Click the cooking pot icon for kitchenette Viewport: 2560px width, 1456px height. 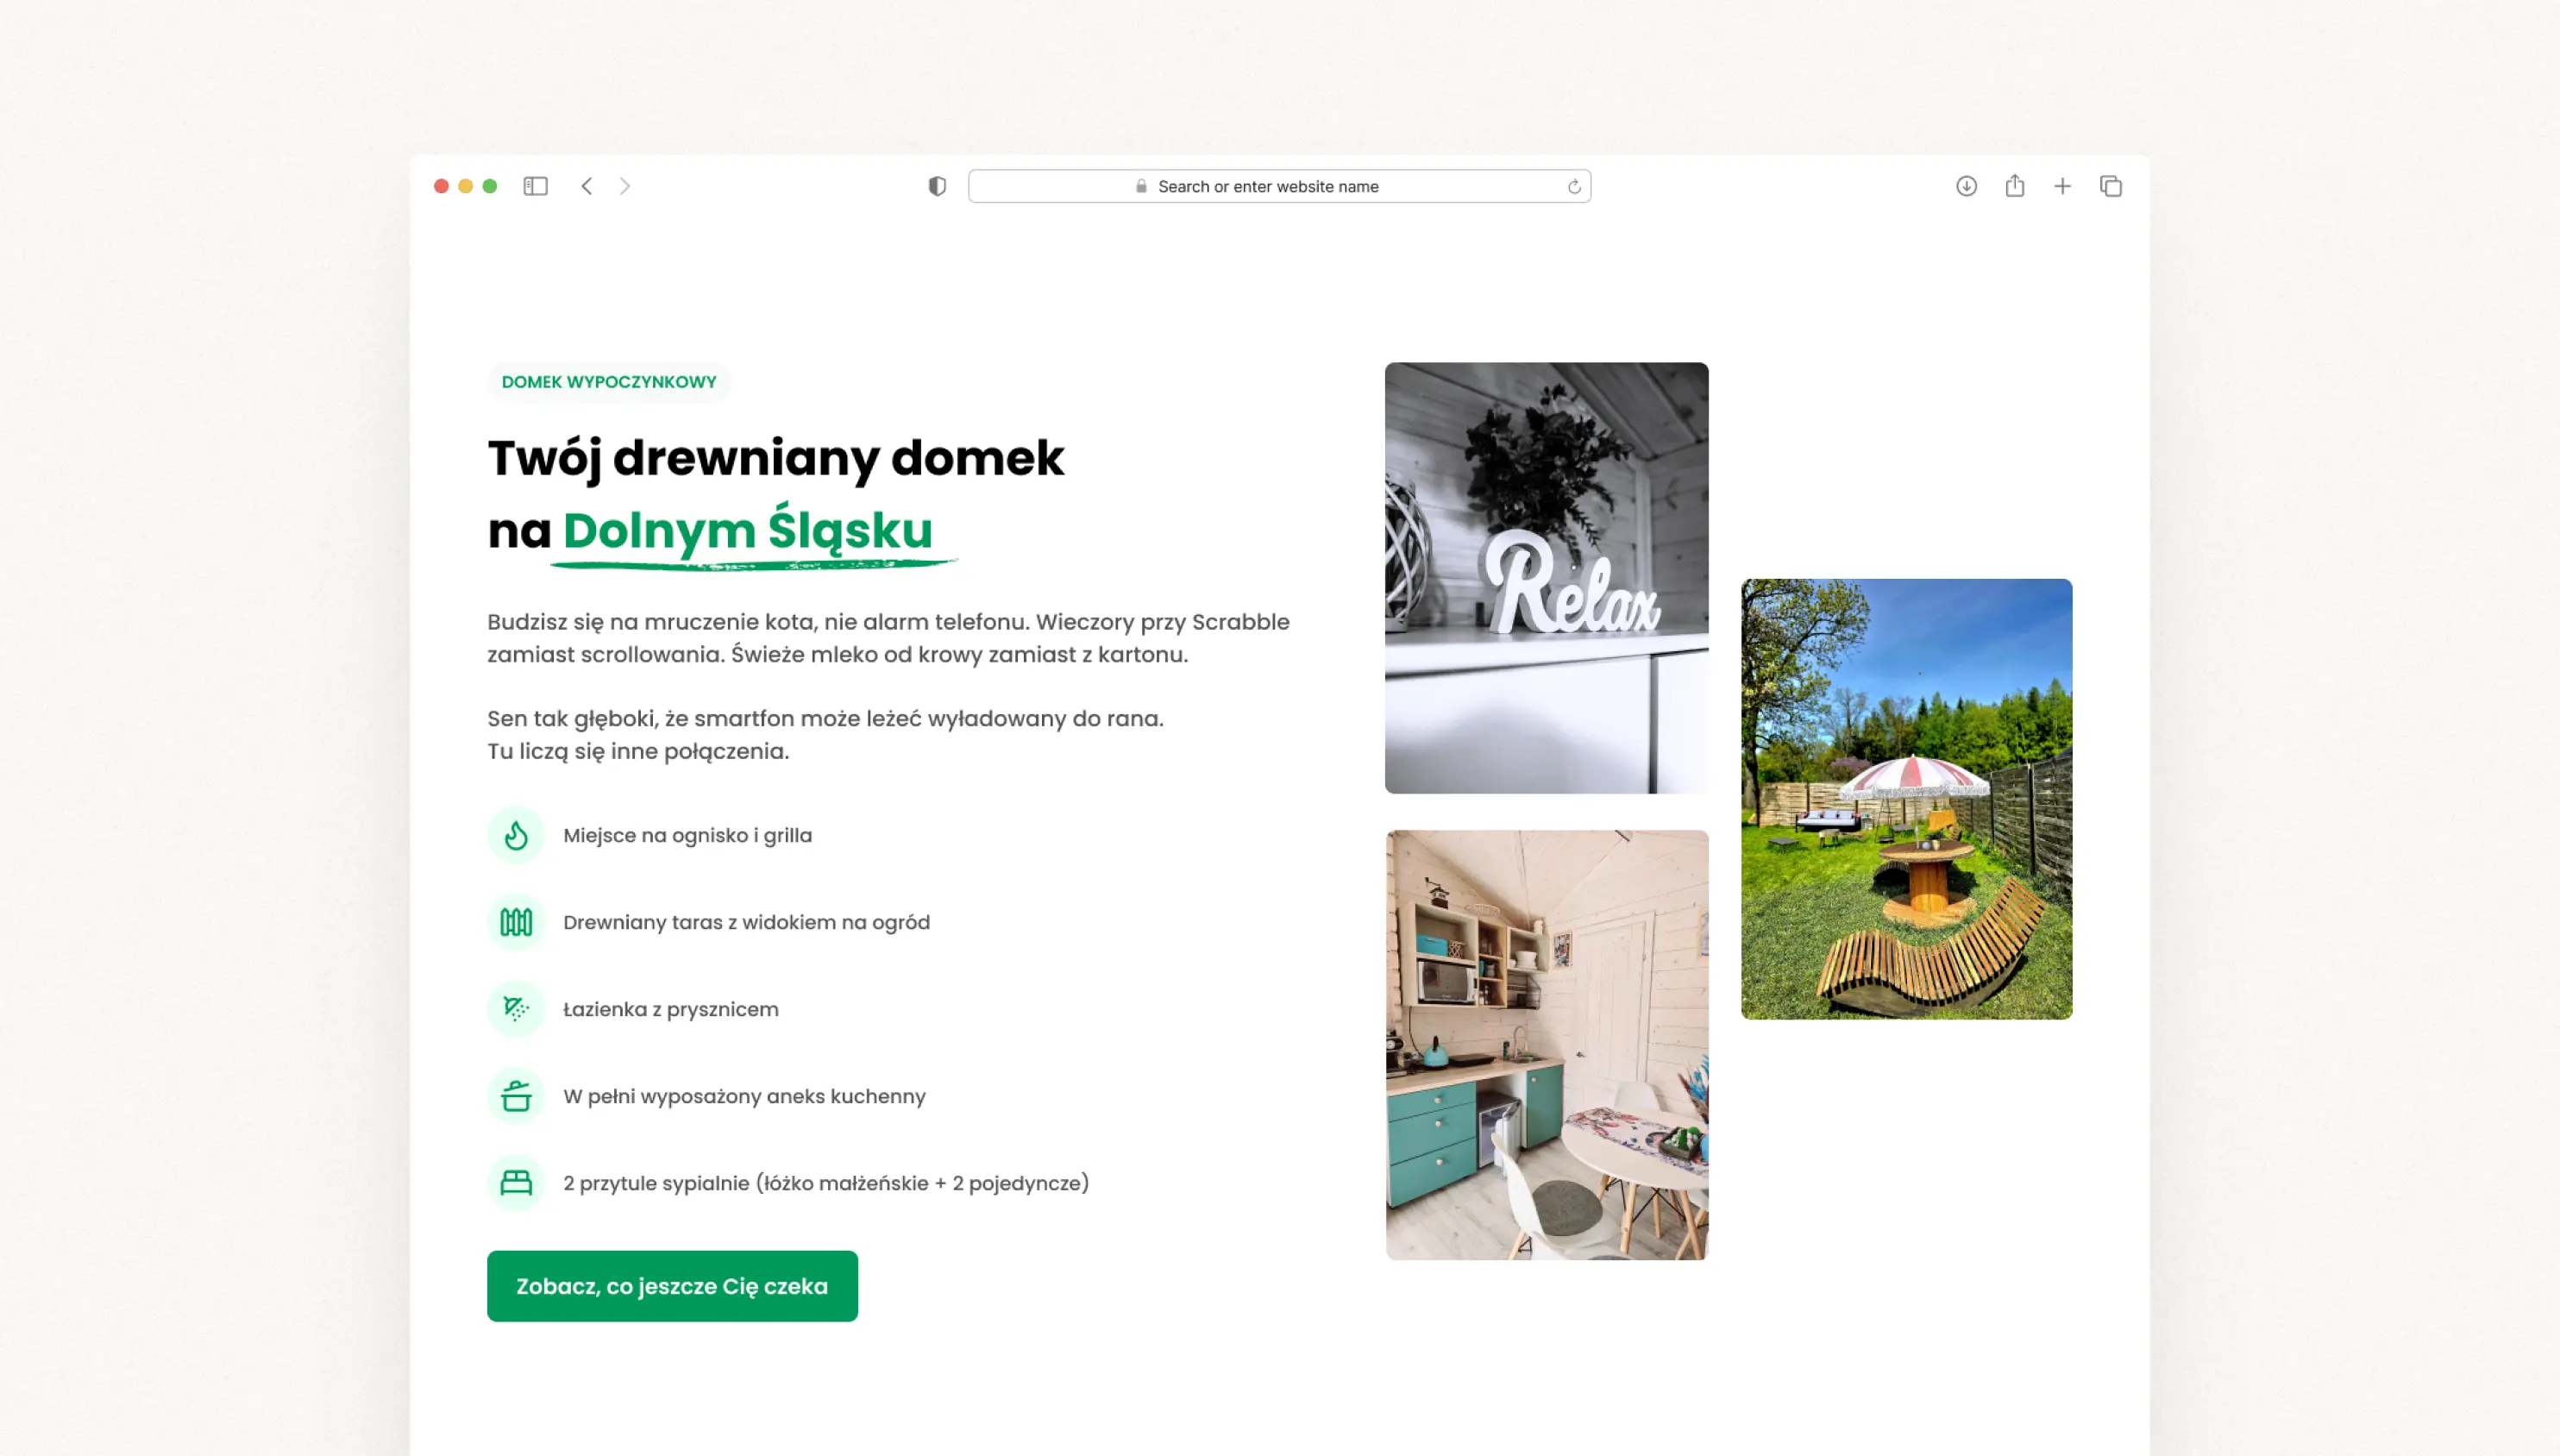516,1096
